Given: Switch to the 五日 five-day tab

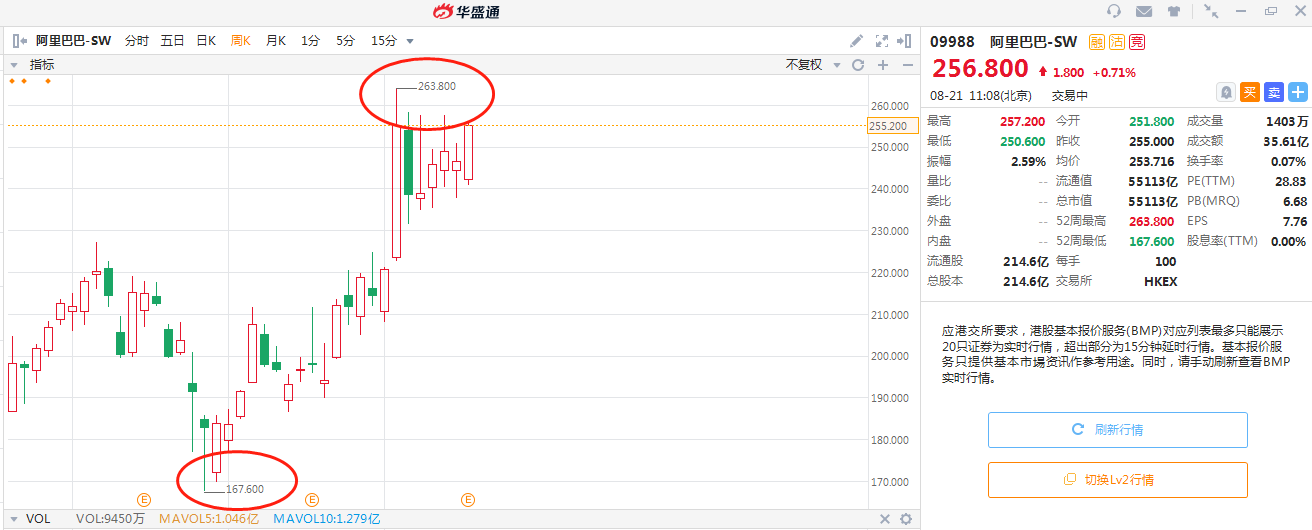Looking at the screenshot, I should 173,41.
